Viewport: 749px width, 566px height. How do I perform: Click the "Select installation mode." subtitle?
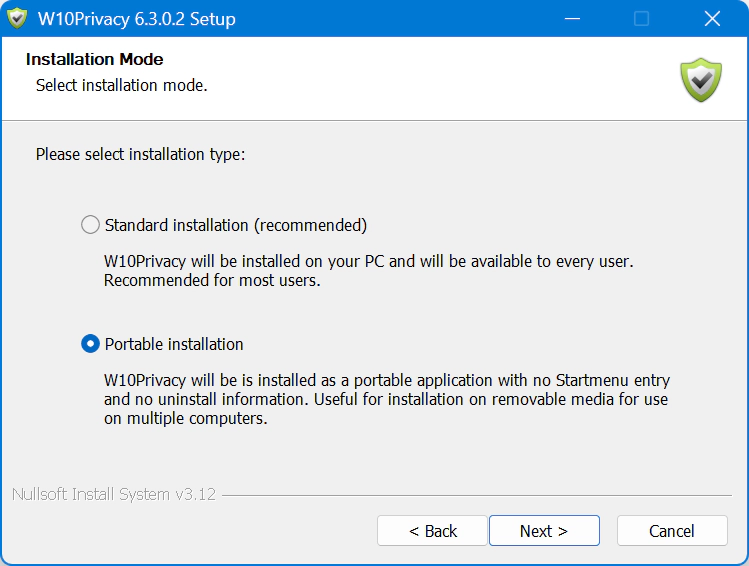(122, 85)
